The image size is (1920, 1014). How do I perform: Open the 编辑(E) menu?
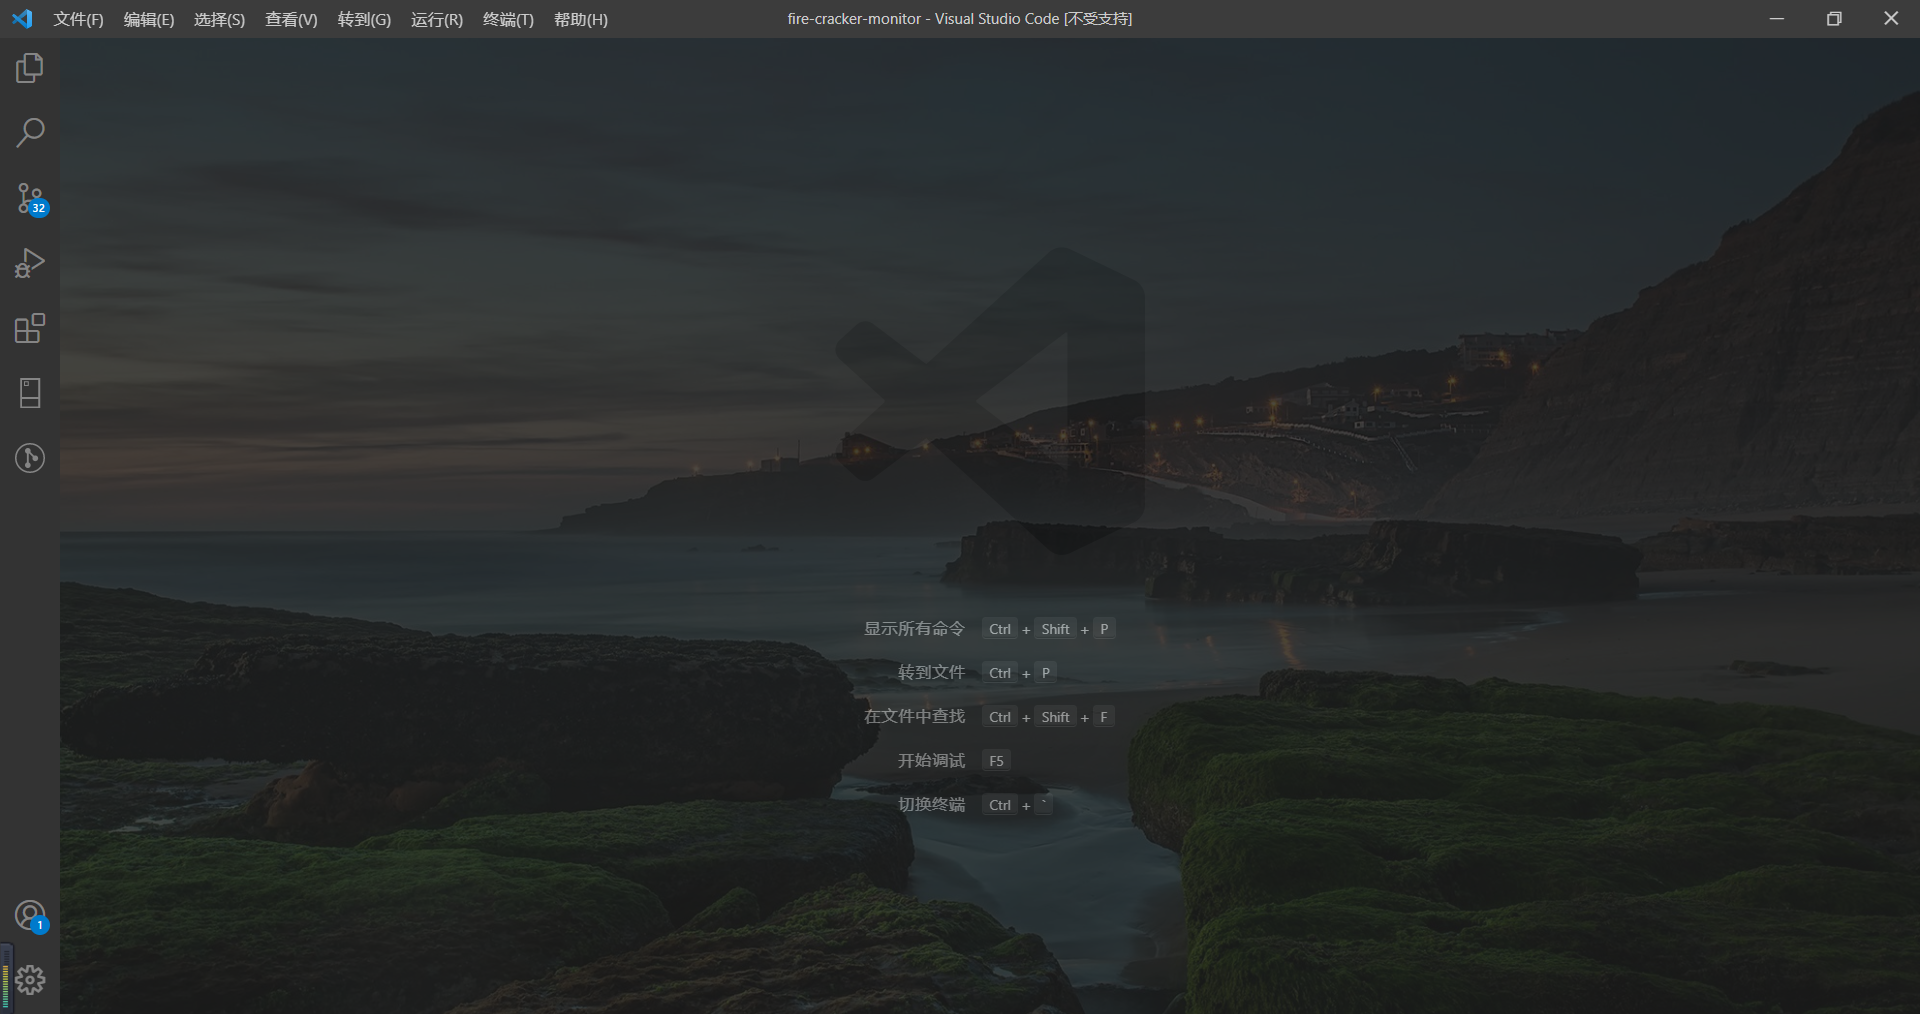tap(149, 19)
